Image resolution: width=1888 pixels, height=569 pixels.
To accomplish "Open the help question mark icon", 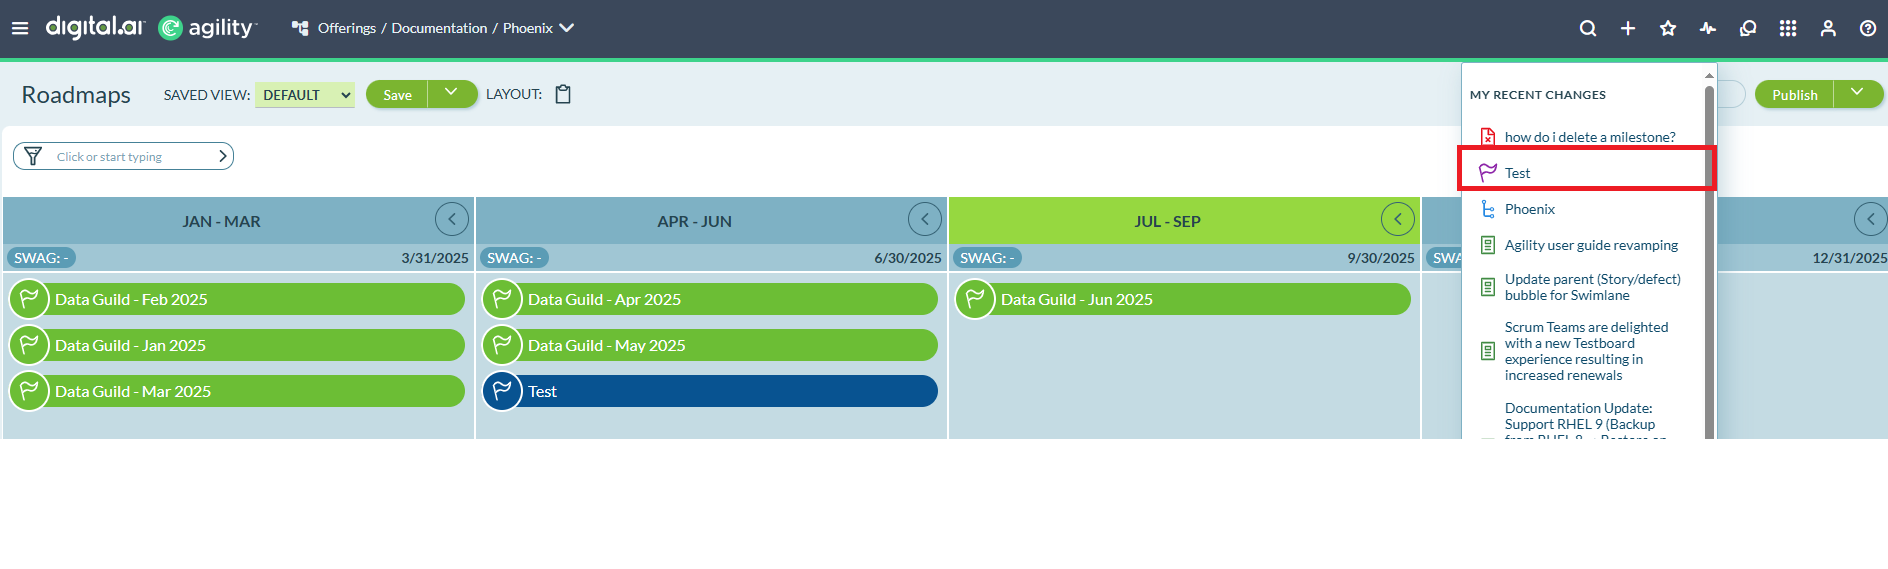I will pyautogui.click(x=1868, y=28).
